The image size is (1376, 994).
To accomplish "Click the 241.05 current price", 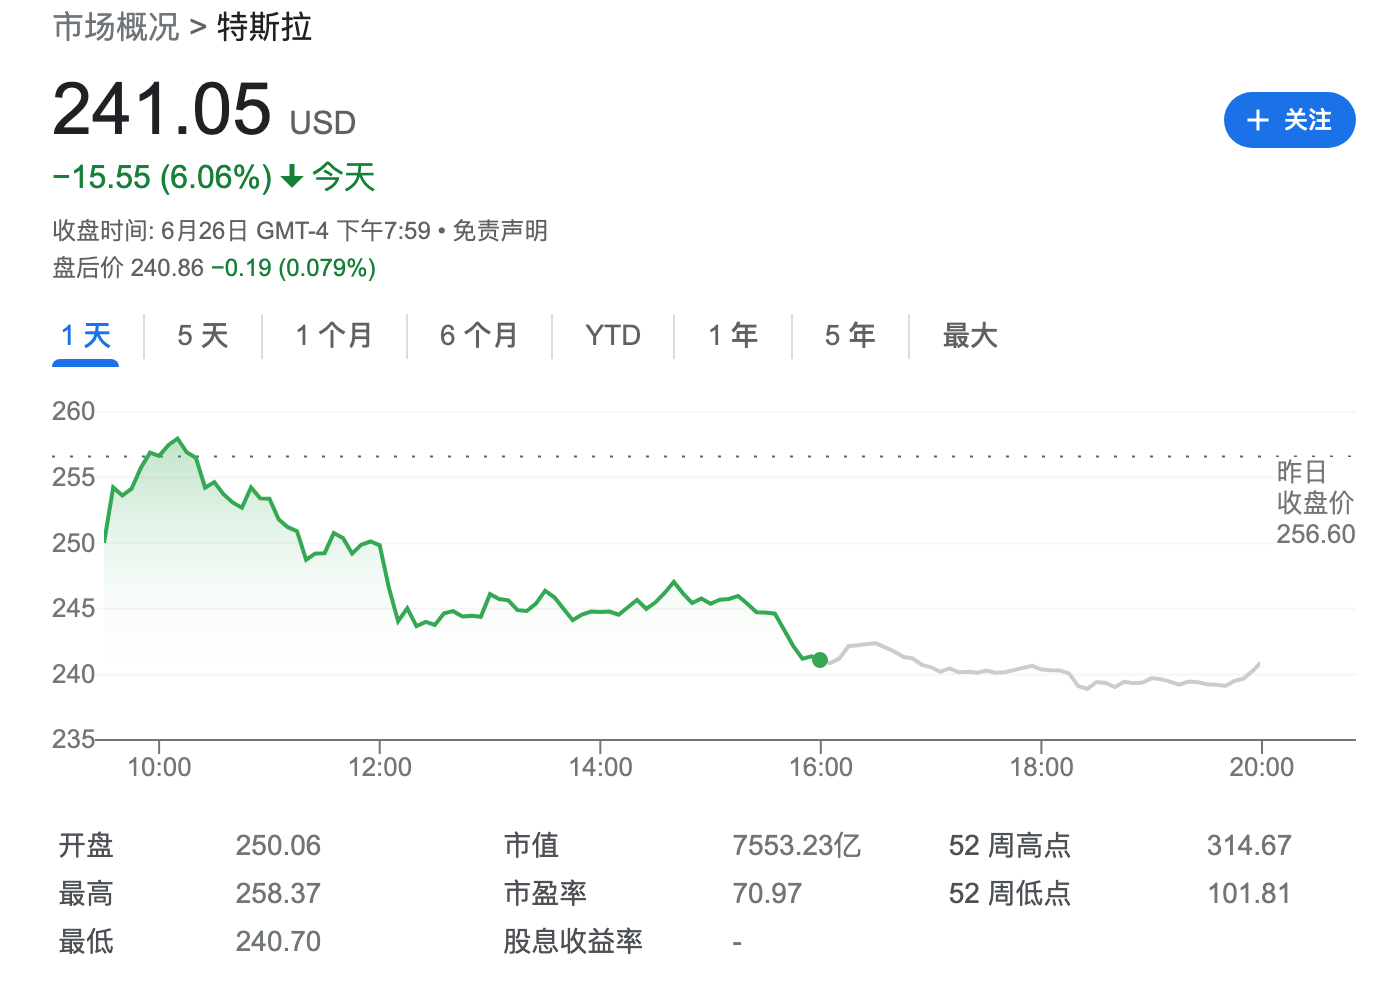I will click(162, 109).
